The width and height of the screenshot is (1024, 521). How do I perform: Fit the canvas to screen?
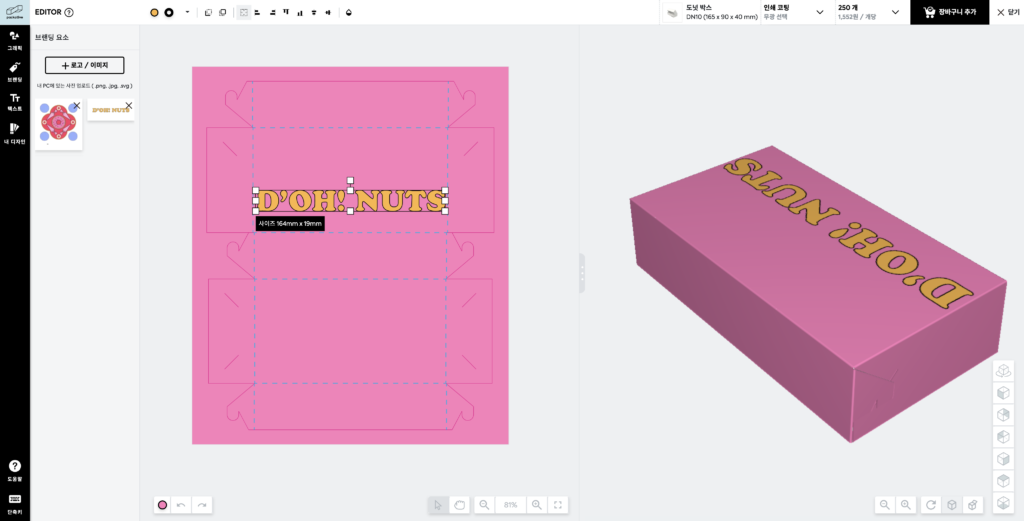point(558,505)
